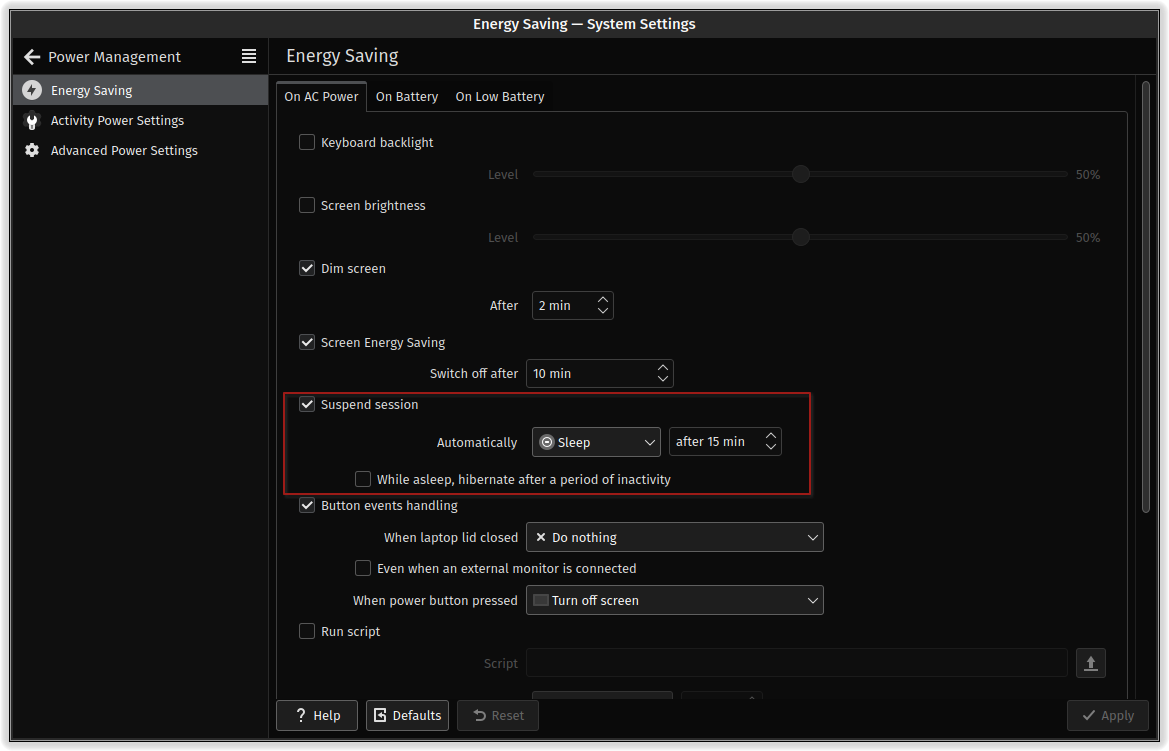Click the Script path input field

796,663
